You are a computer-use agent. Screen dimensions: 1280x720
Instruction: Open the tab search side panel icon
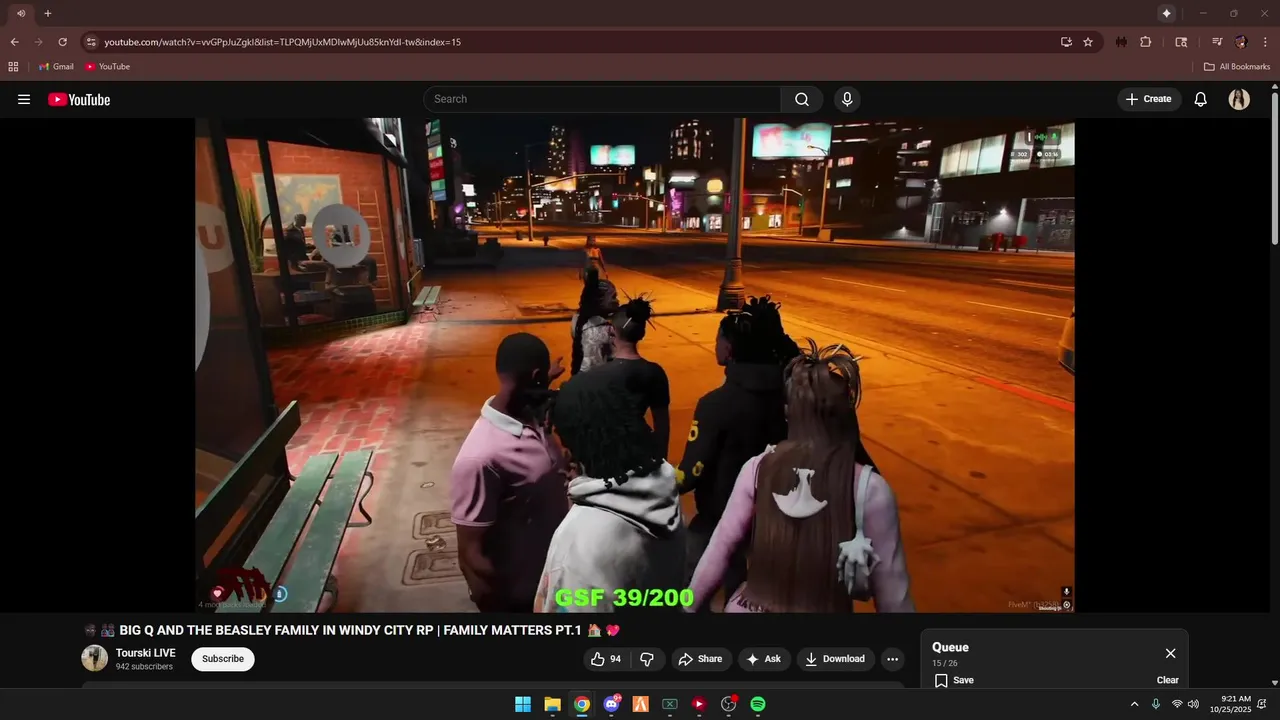coord(1181,42)
